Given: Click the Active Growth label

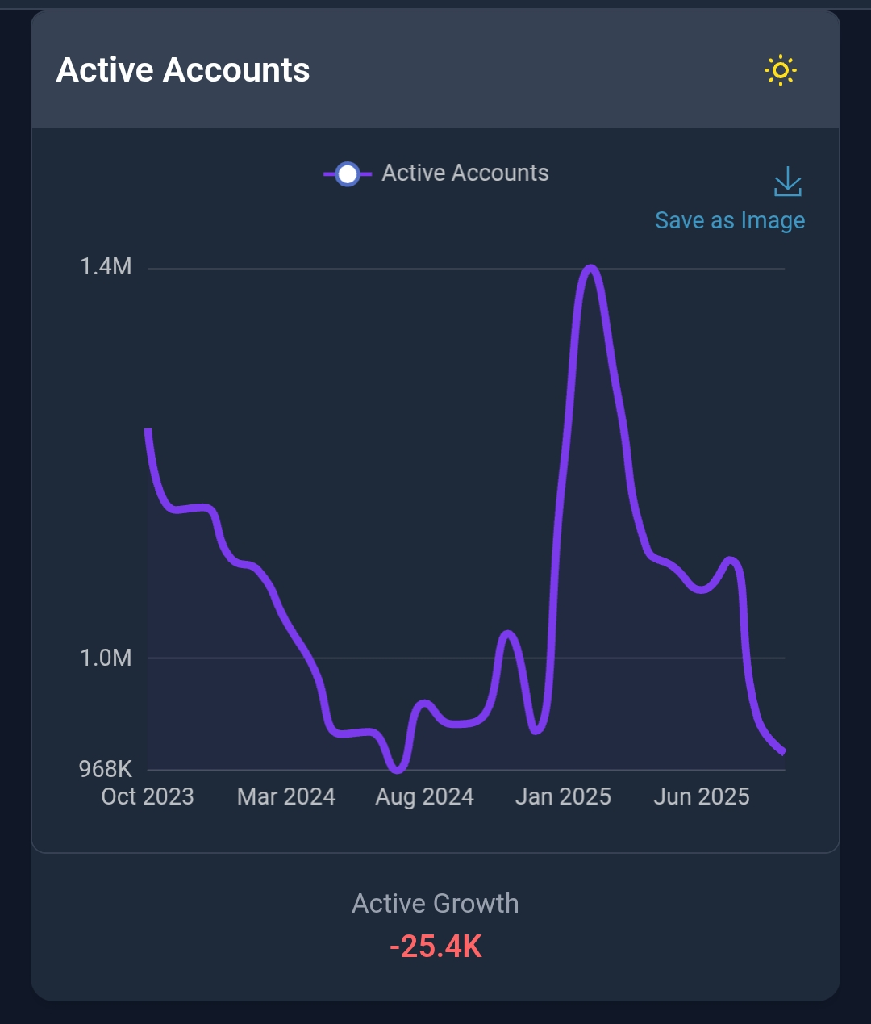Looking at the screenshot, I should tap(435, 904).
